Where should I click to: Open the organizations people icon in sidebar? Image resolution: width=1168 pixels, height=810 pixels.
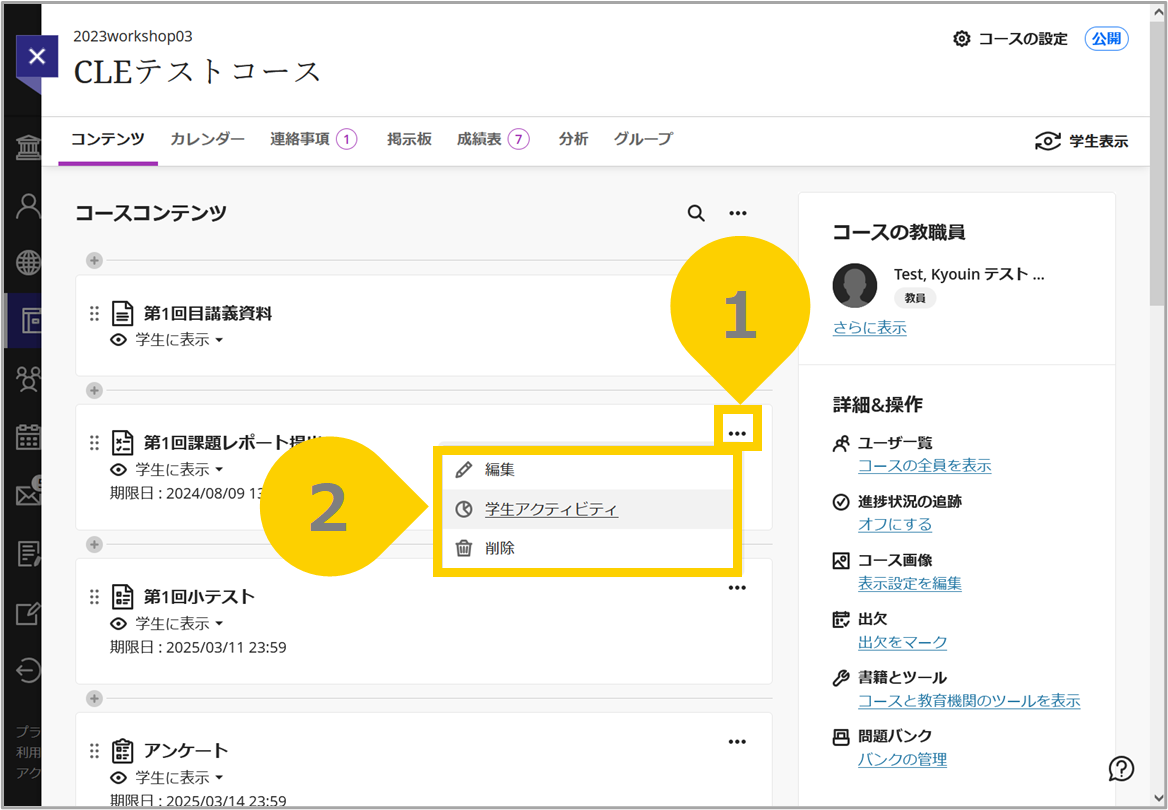pyautogui.click(x=28, y=379)
